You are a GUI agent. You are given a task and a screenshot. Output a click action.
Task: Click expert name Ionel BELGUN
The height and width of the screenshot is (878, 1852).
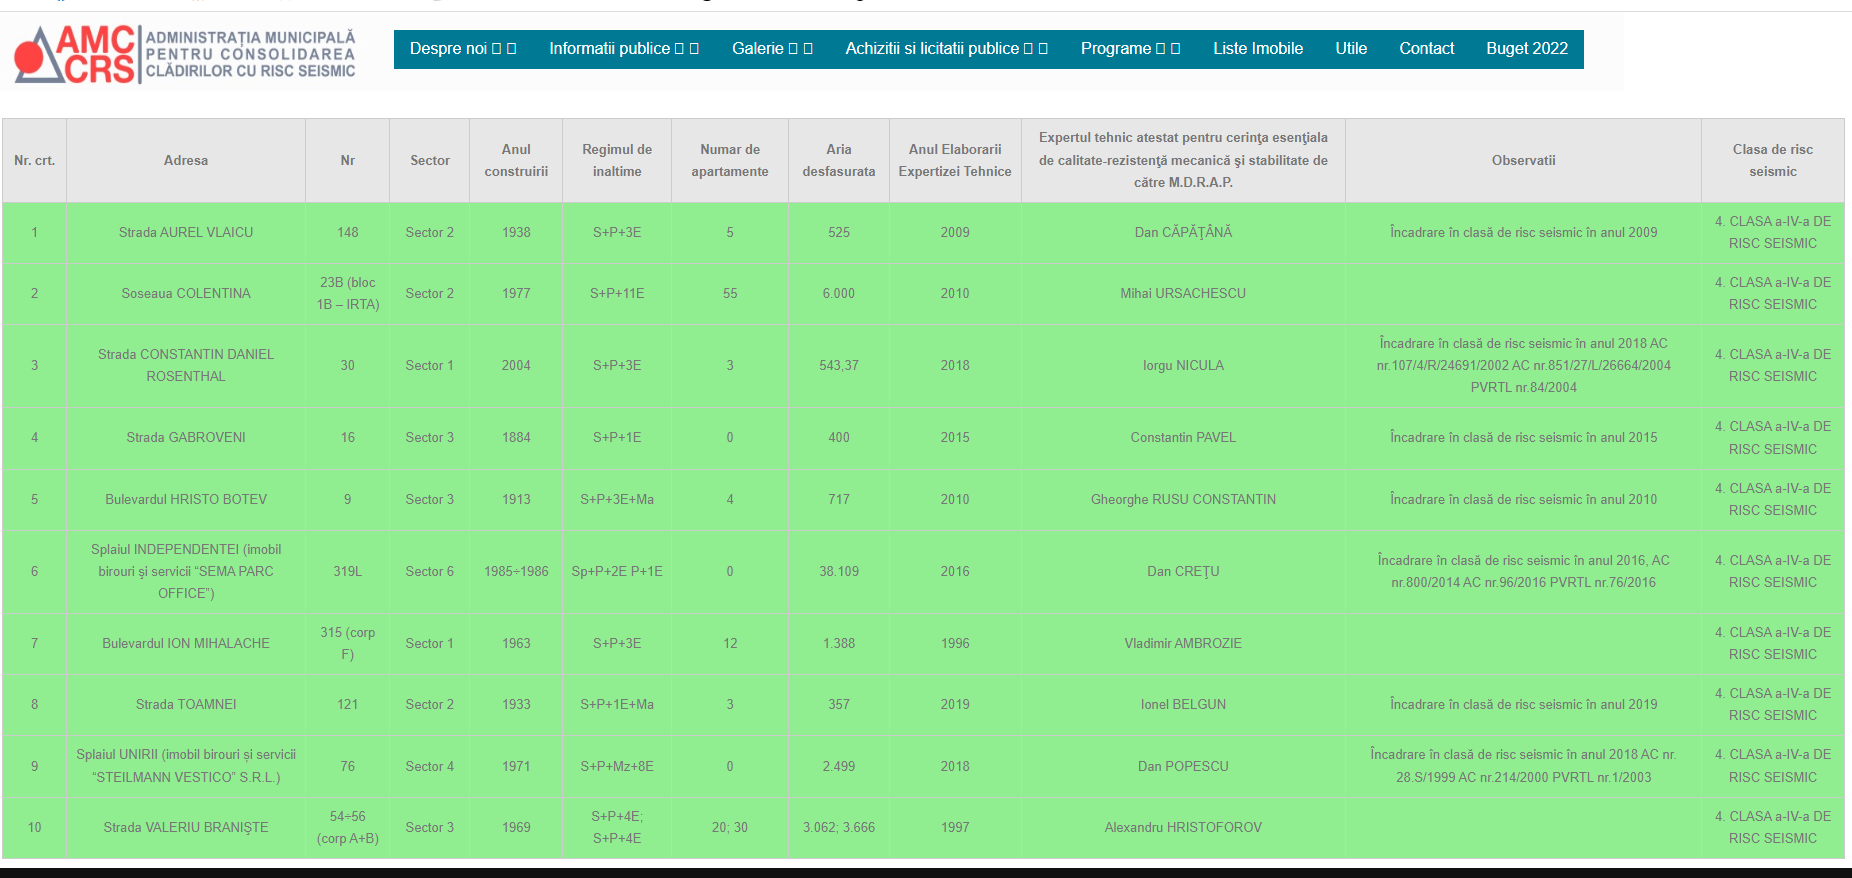point(1183,704)
